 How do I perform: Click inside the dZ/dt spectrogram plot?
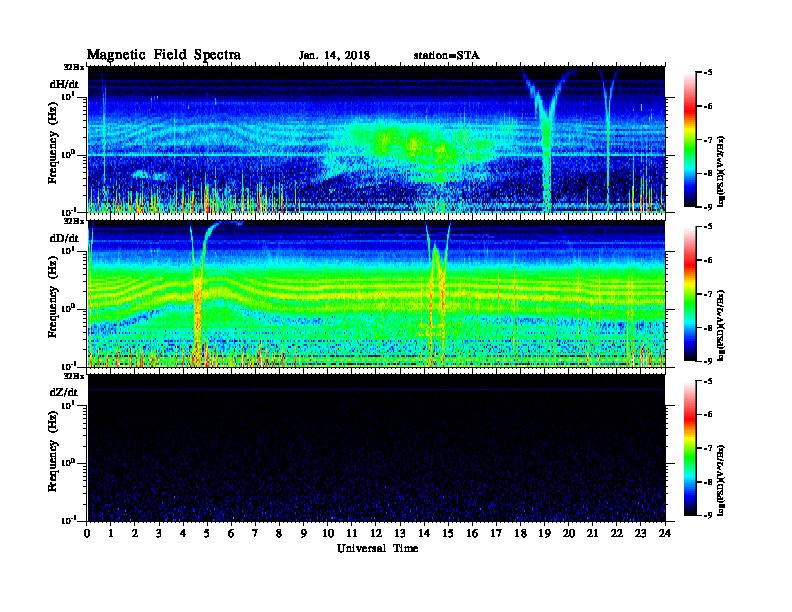(x=376, y=448)
